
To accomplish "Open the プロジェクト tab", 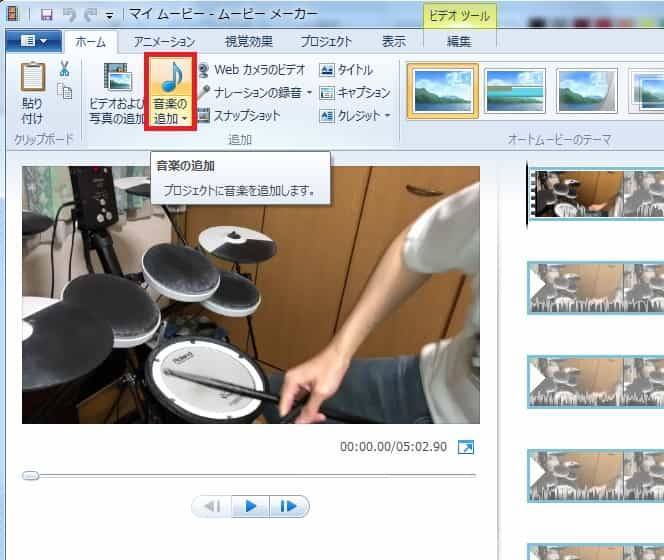I will click(326, 42).
